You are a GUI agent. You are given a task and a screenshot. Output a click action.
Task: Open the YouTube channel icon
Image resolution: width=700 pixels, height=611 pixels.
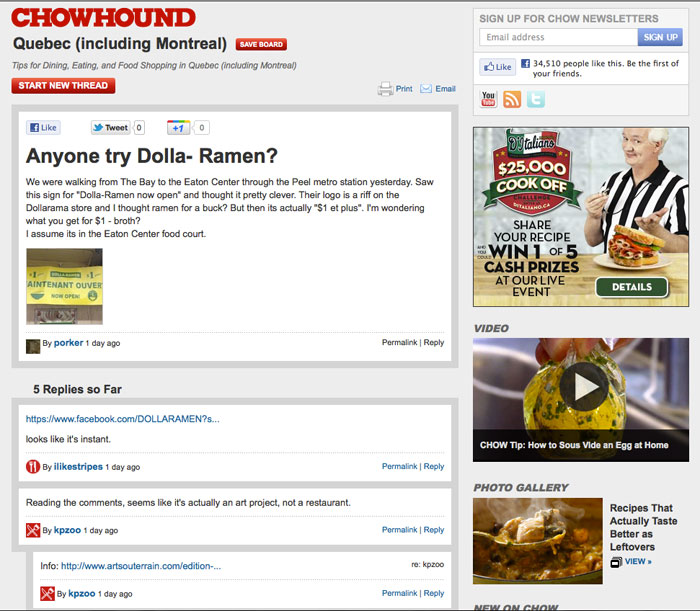coord(488,99)
